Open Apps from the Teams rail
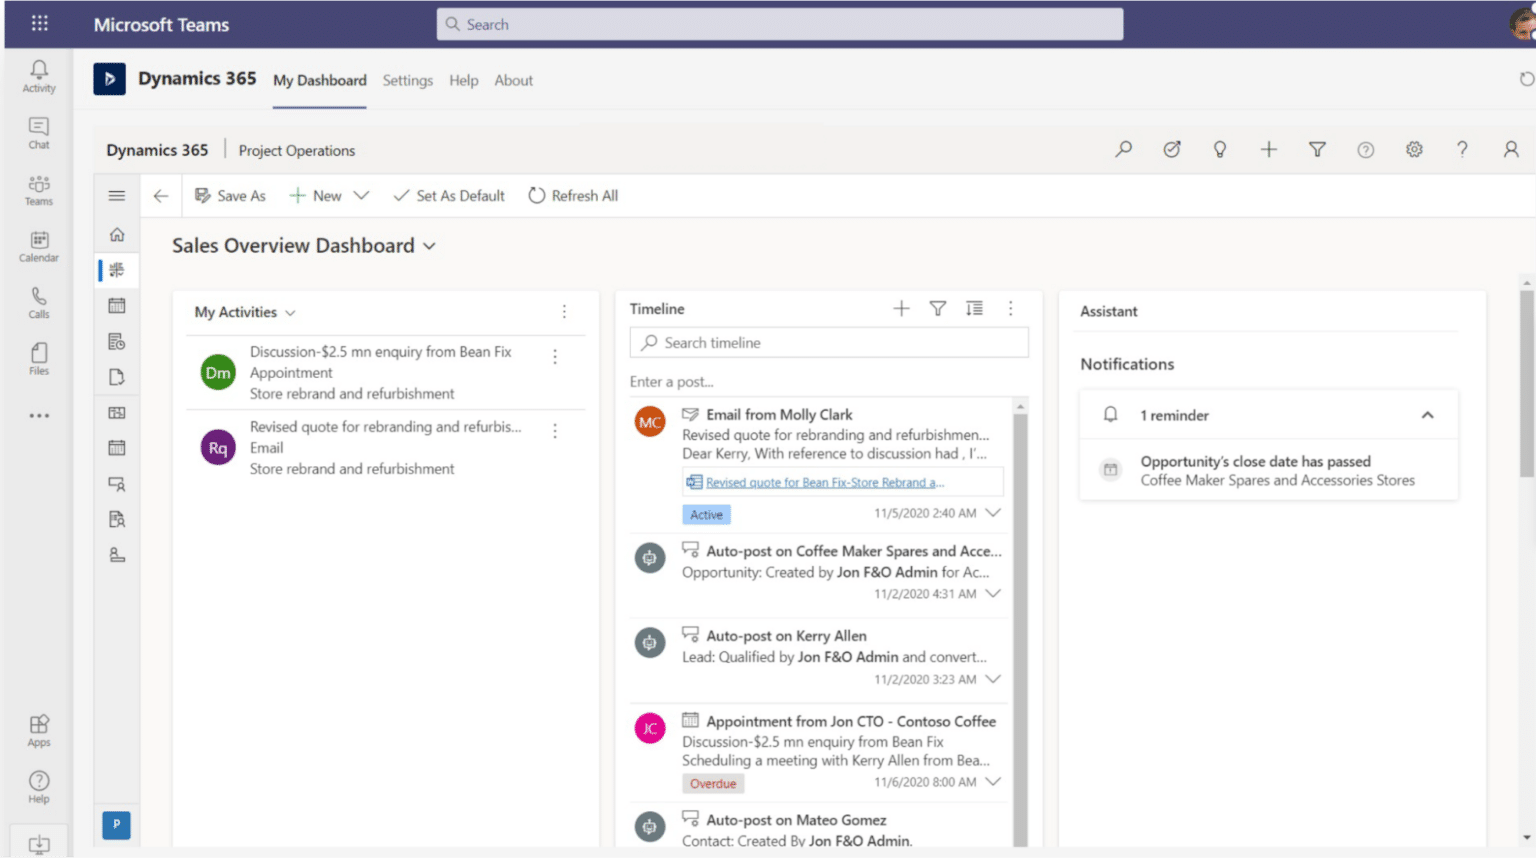1536x858 pixels. [38, 728]
